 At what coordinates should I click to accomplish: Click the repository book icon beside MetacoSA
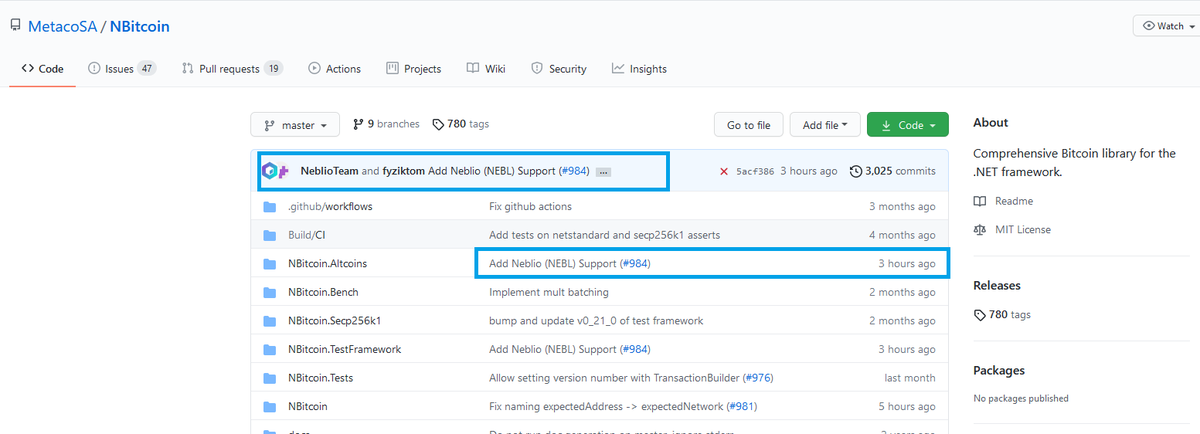click(x=16, y=27)
